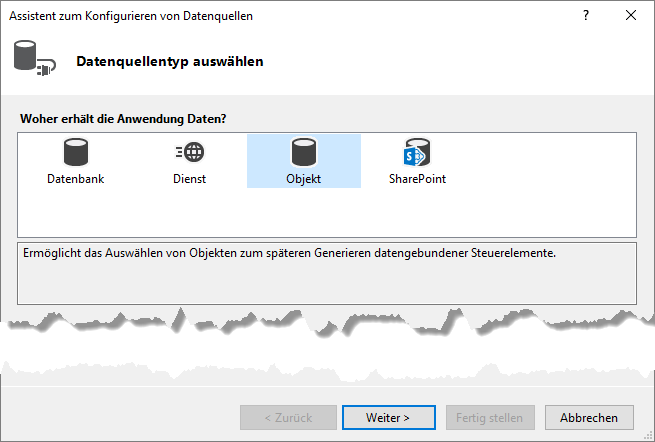655x442 pixels.
Task: Select the Datenbank data source icon
Action: pos(76,152)
